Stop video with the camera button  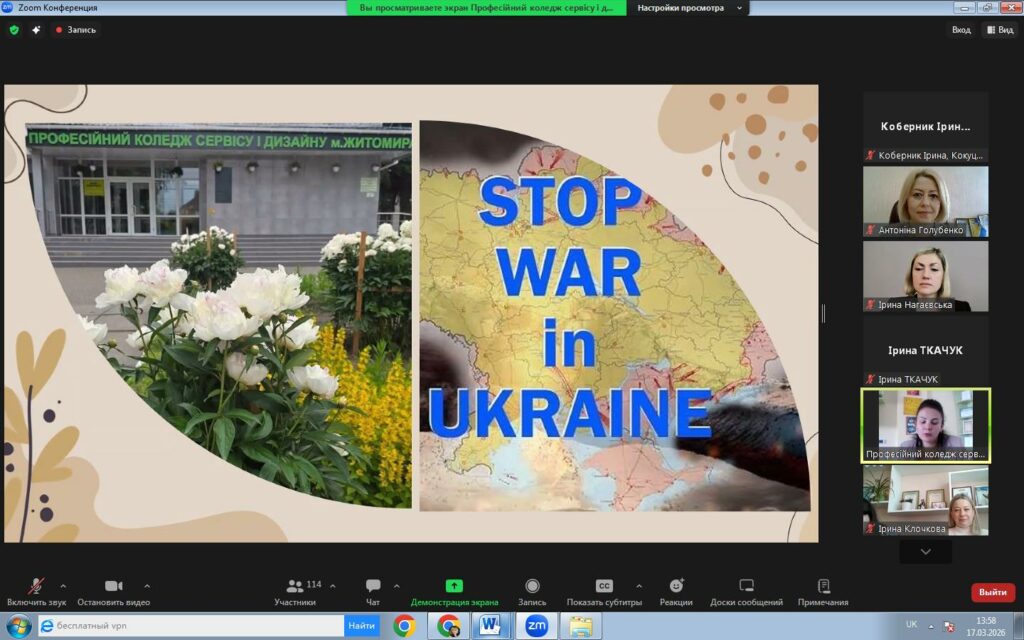click(113, 586)
